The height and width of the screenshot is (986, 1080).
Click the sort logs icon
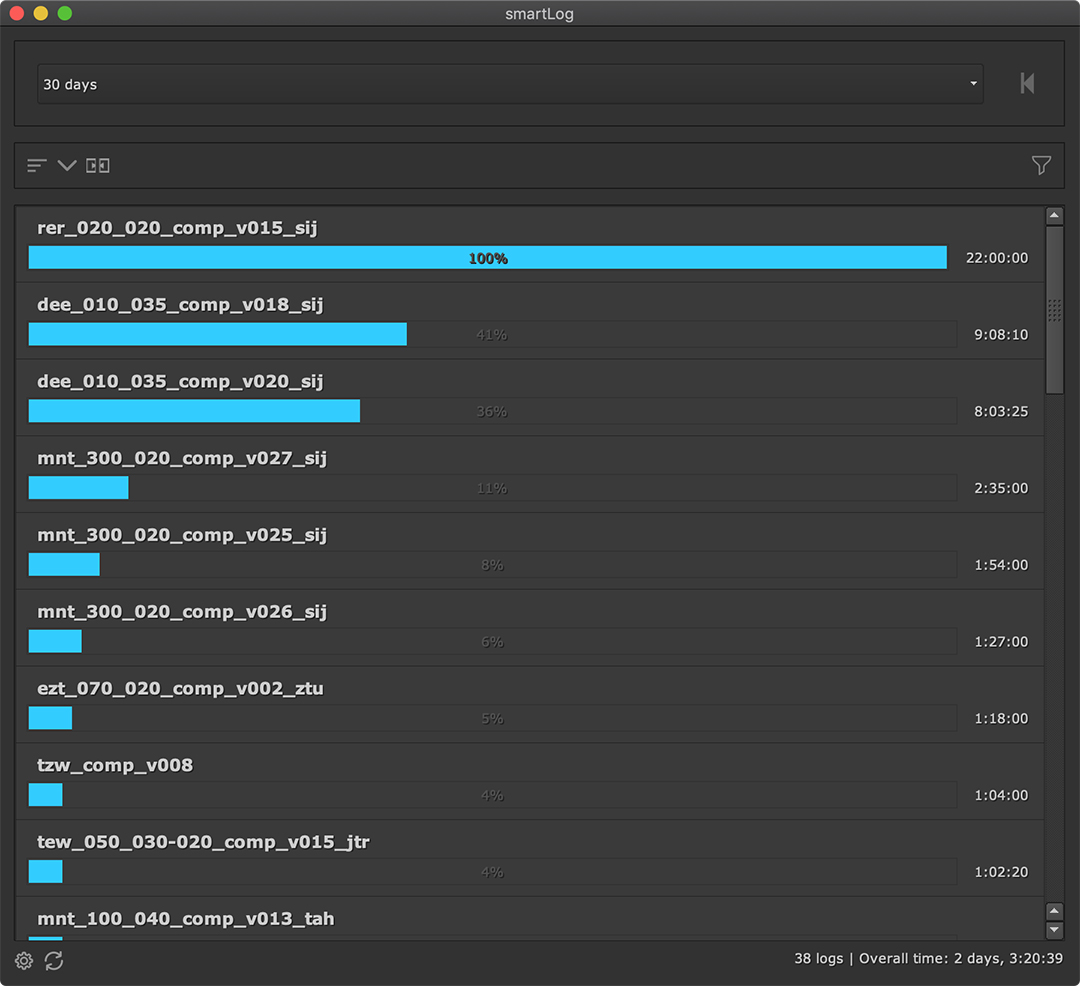37,166
